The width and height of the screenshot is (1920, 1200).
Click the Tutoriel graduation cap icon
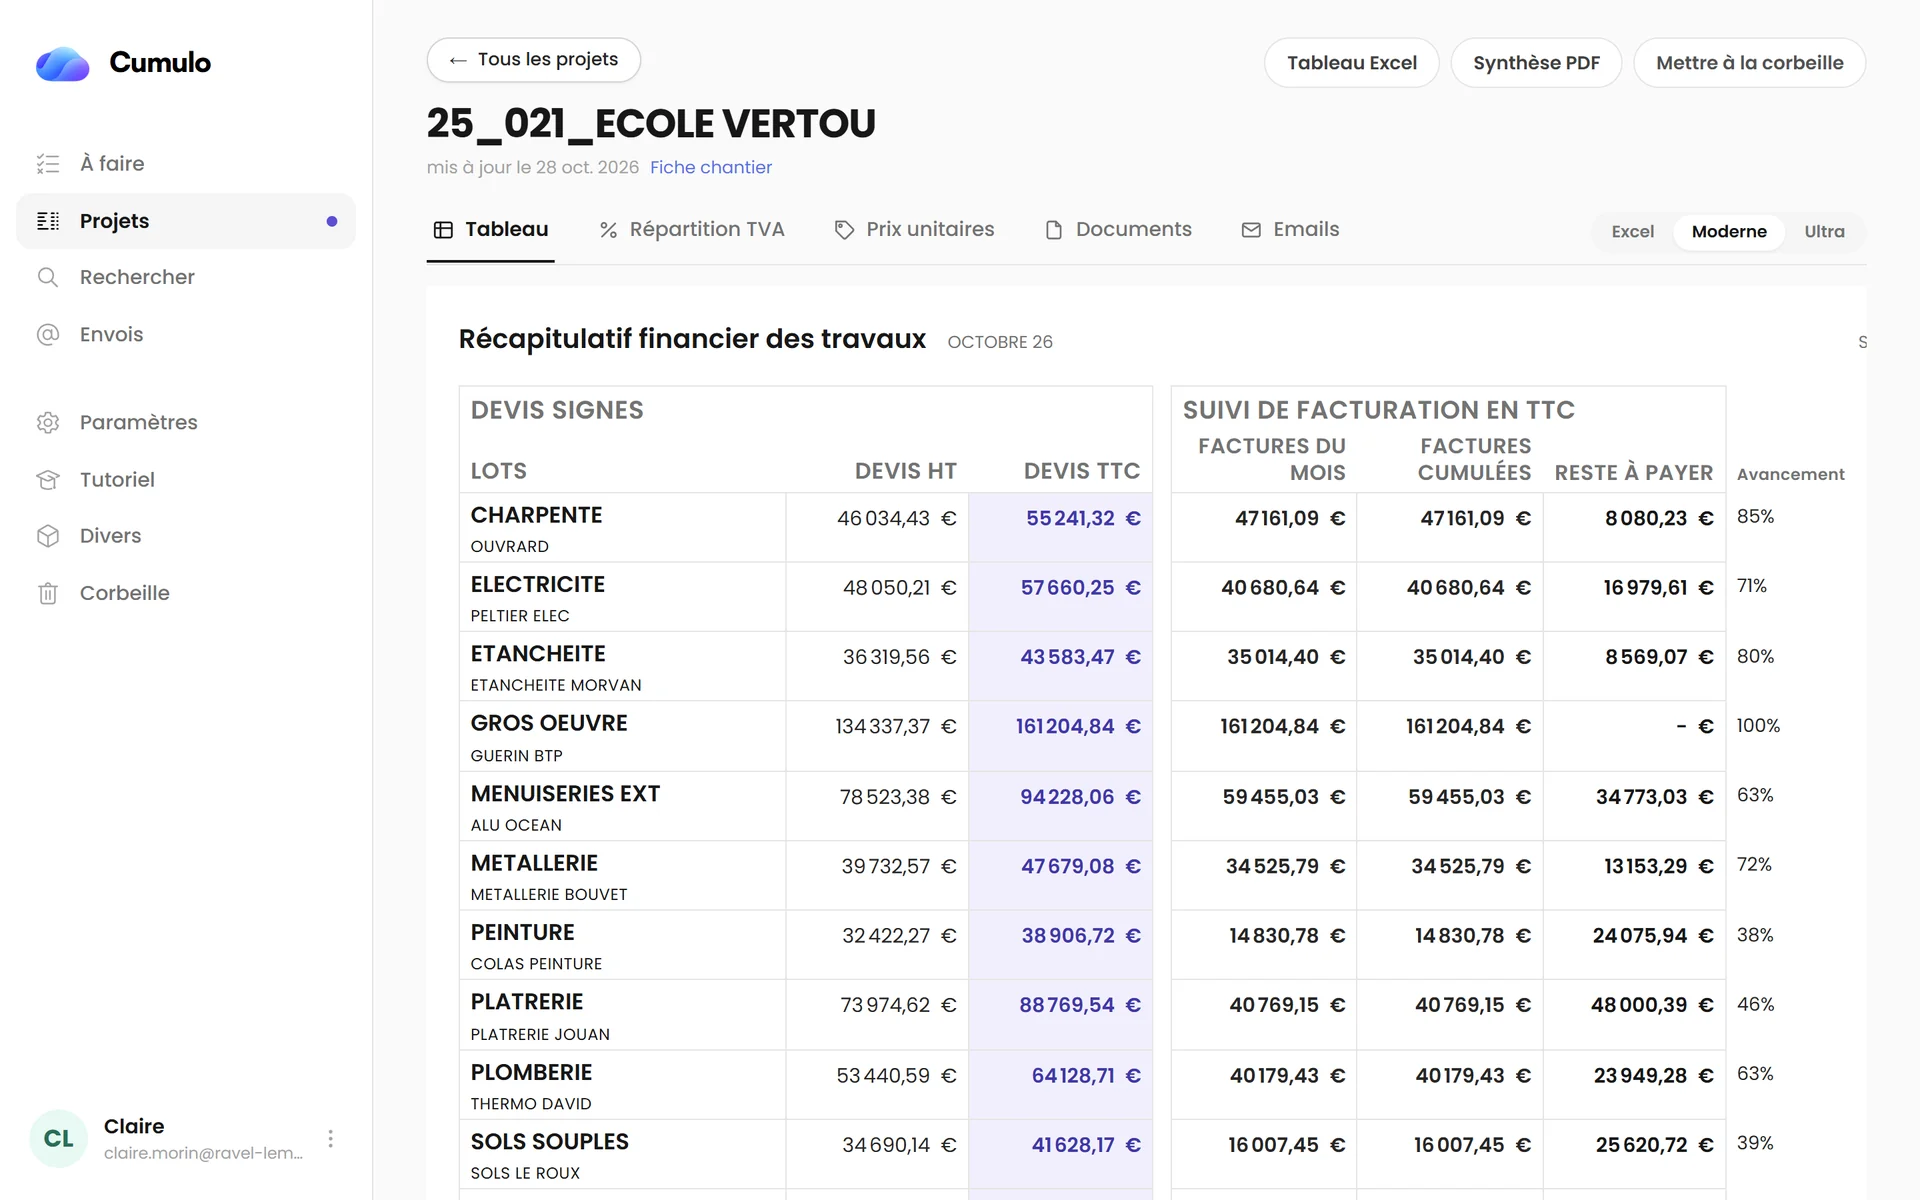(48, 479)
